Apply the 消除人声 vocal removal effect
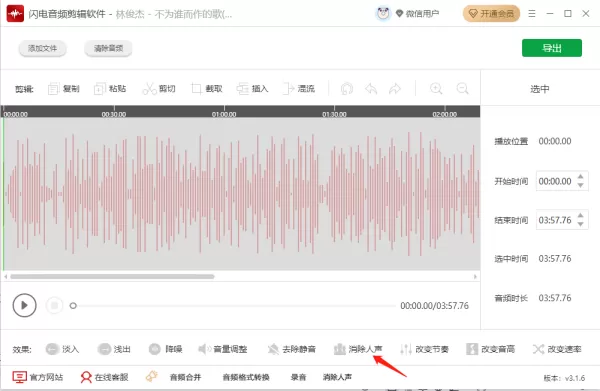Screen dimensions: 600x391 coord(358,349)
